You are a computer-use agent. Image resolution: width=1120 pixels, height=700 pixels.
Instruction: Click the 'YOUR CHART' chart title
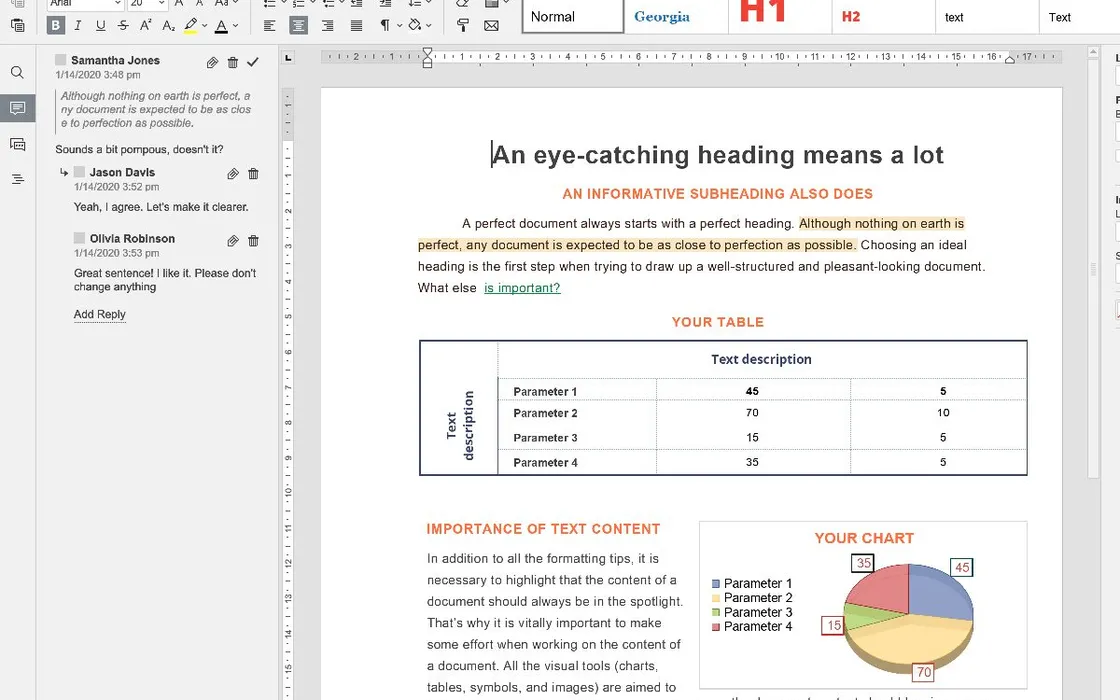click(x=864, y=539)
